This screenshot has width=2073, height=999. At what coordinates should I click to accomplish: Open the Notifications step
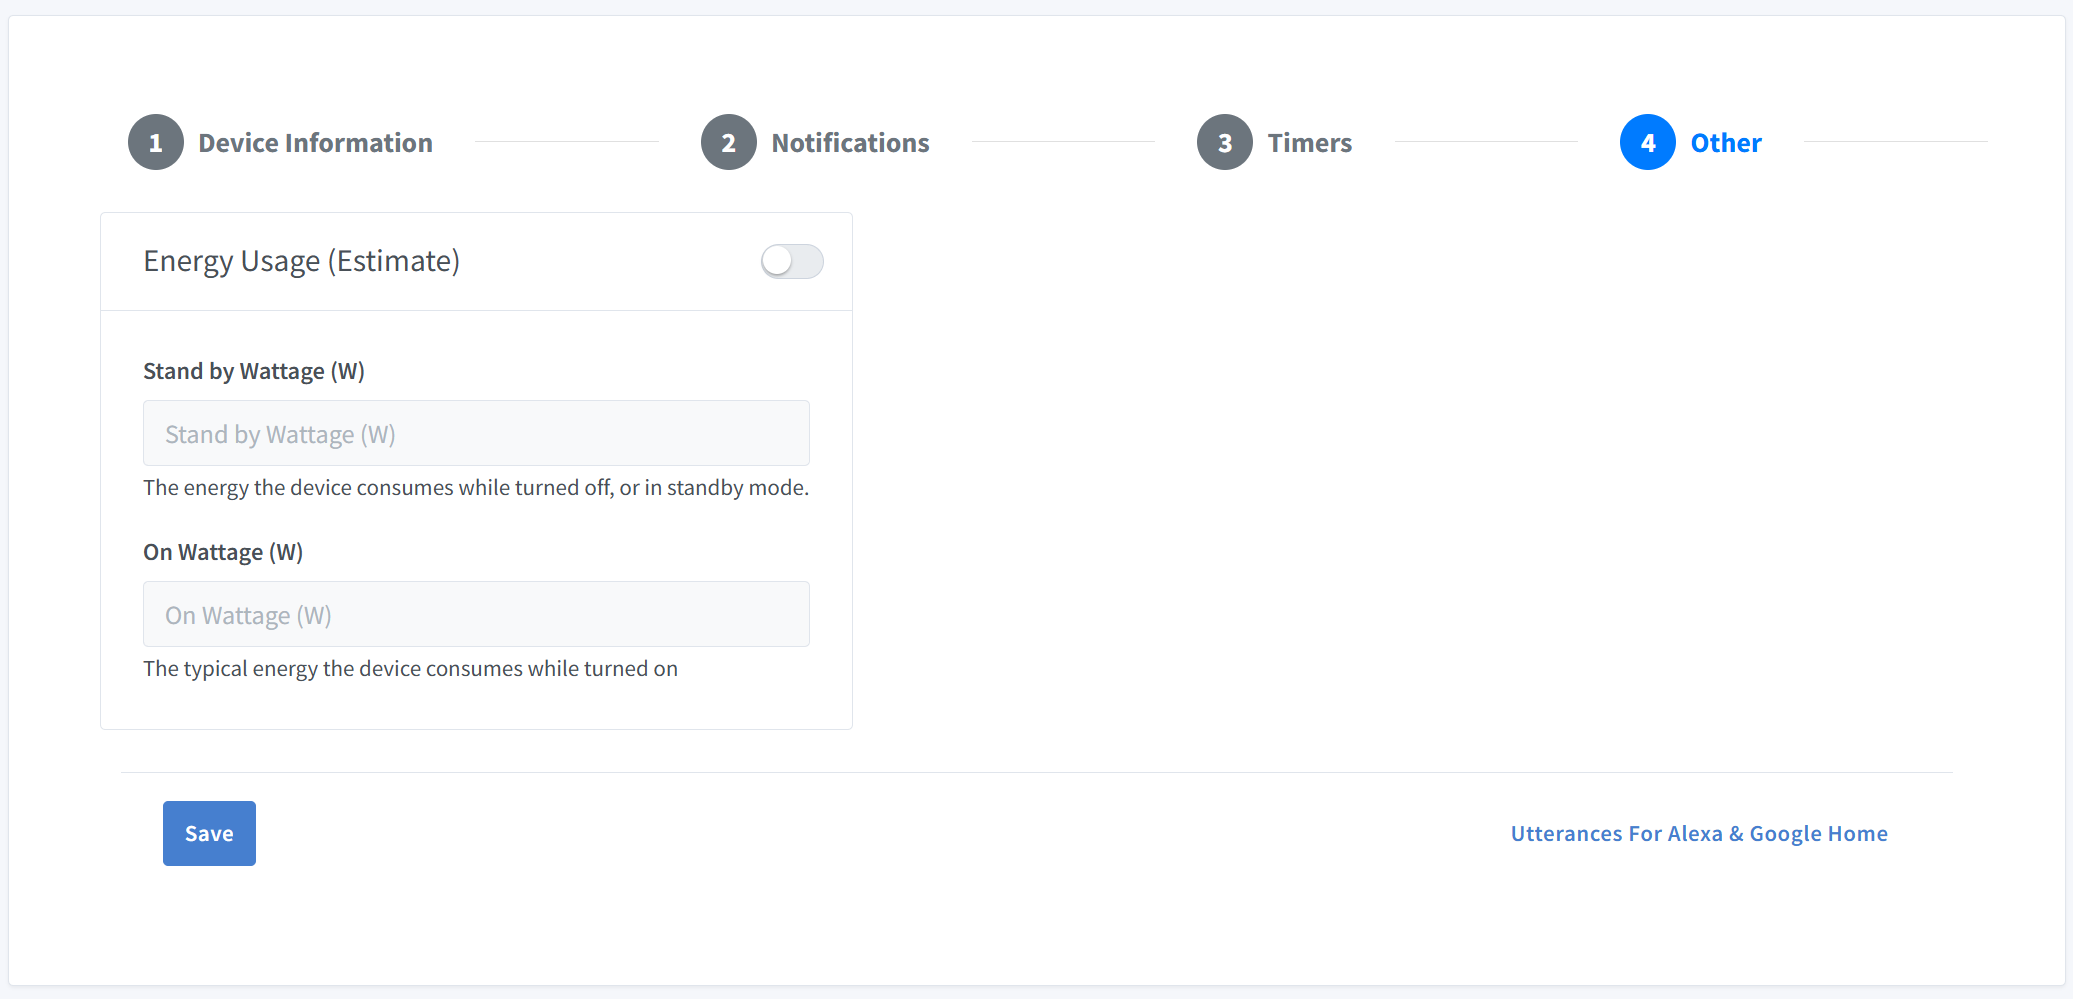(x=850, y=143)
